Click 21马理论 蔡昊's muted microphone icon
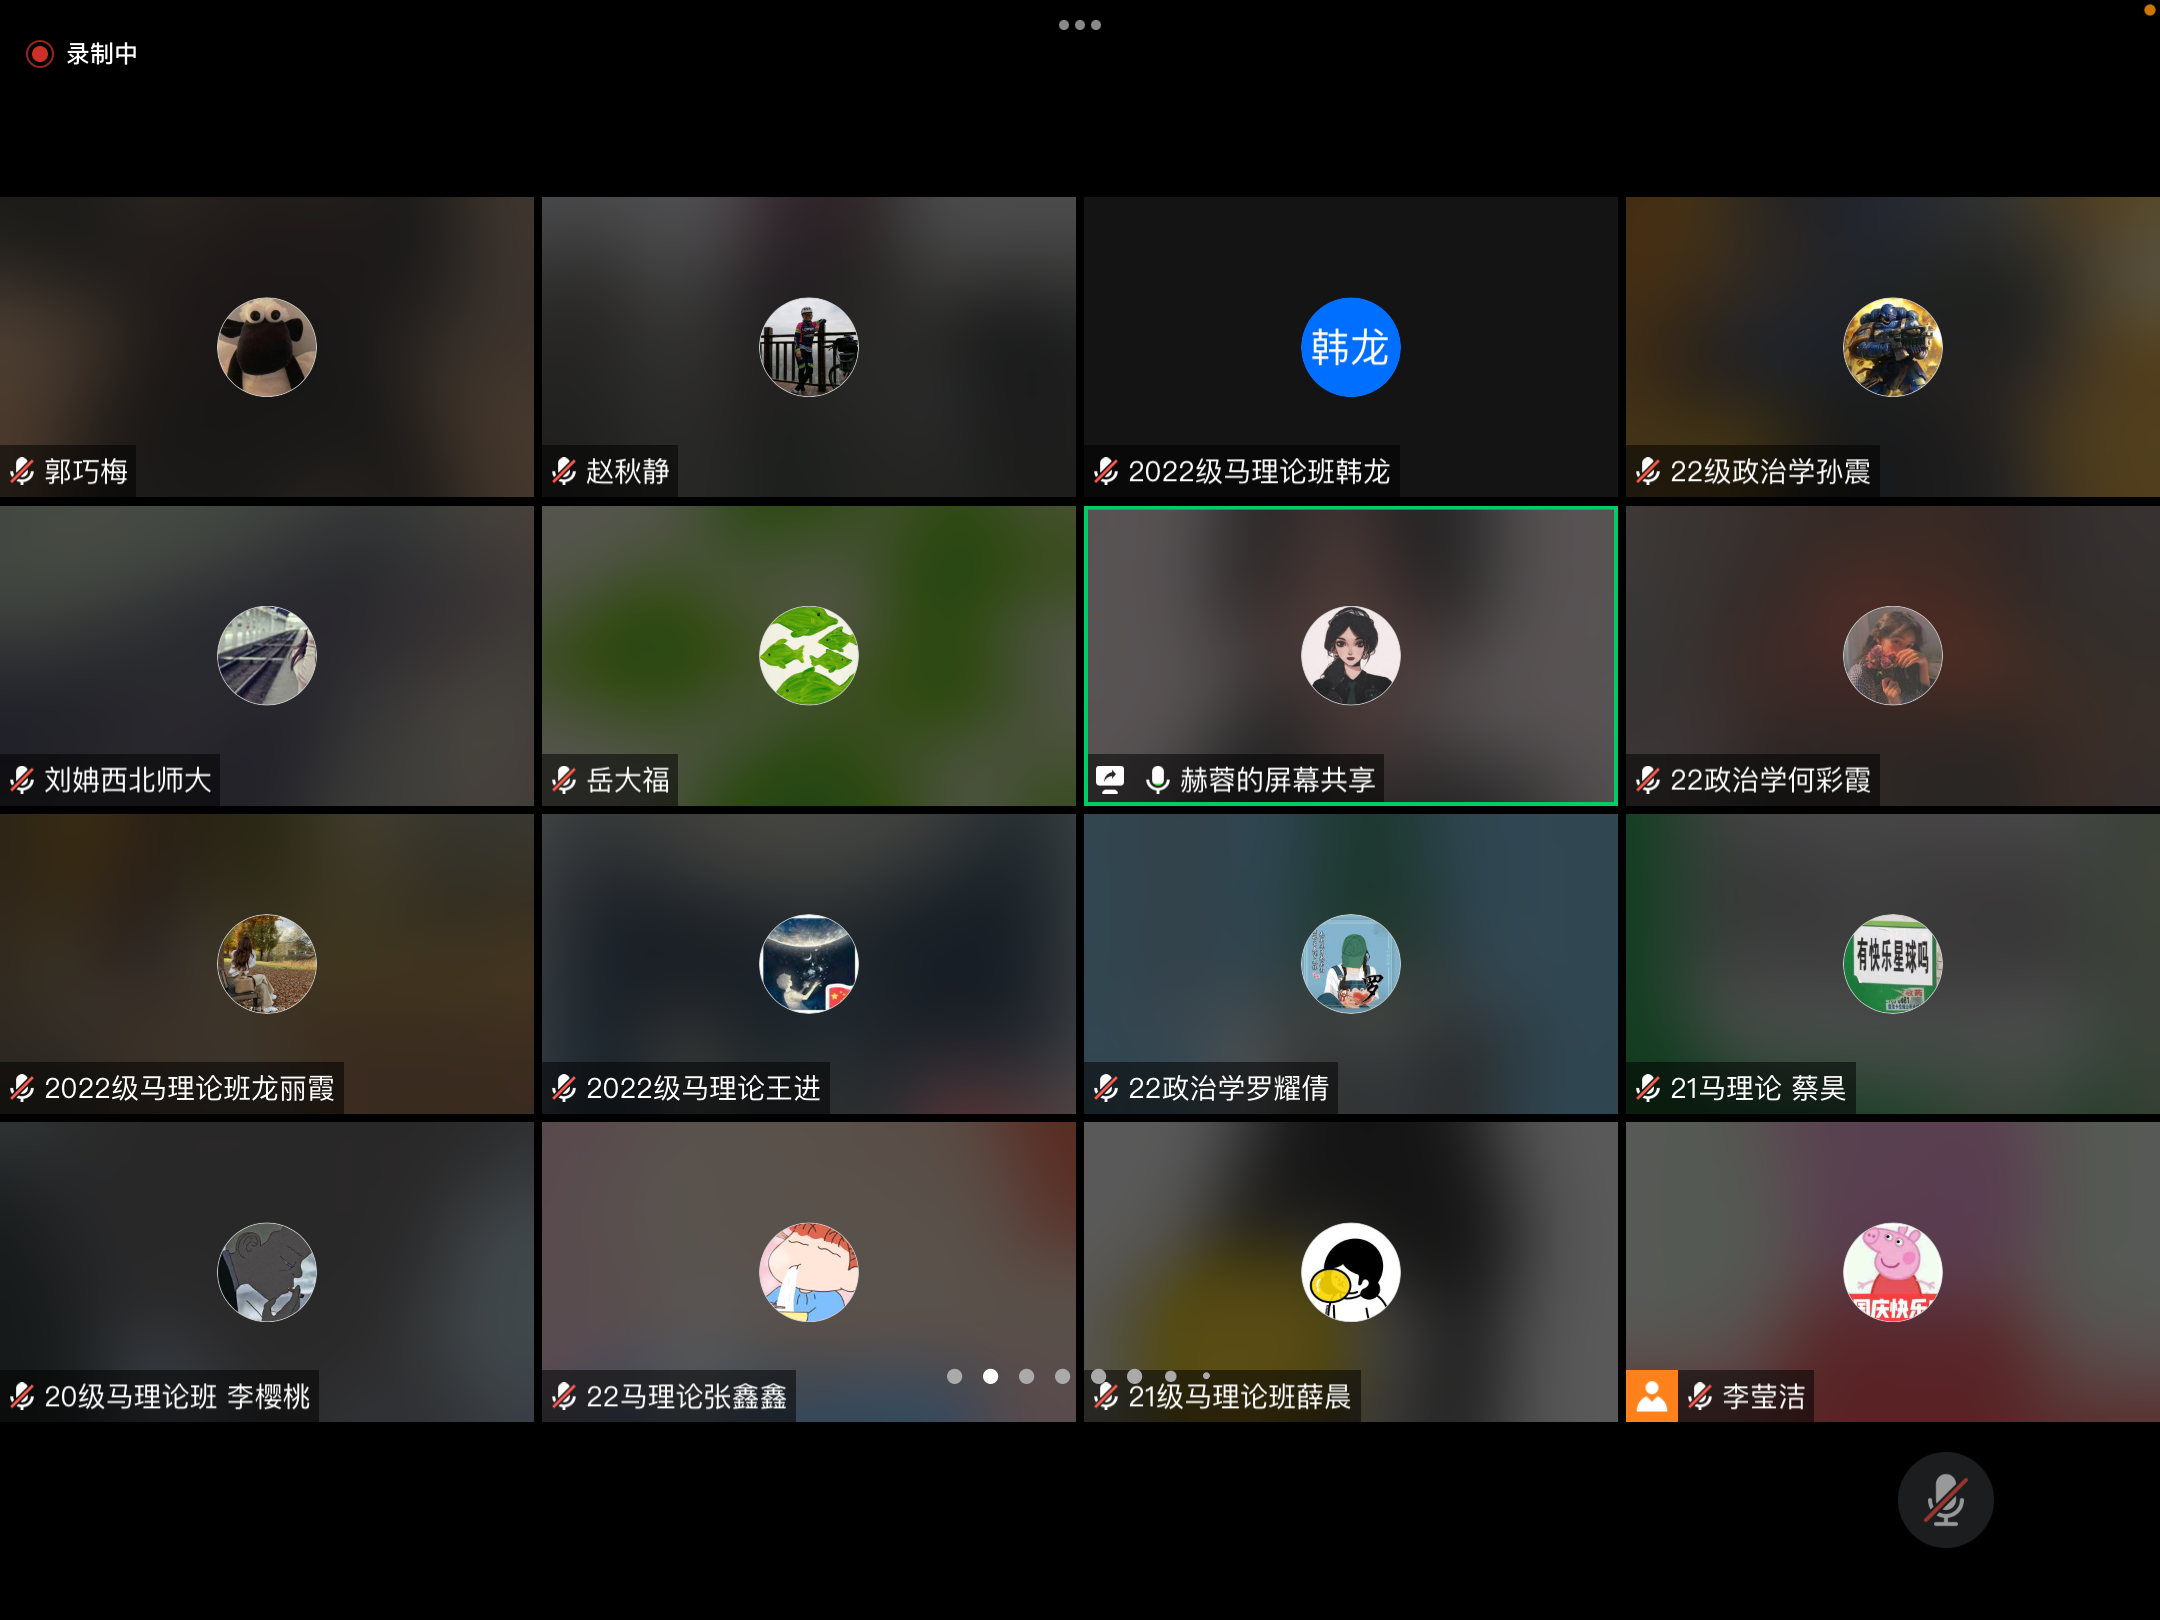 tap(1648, 1088)
